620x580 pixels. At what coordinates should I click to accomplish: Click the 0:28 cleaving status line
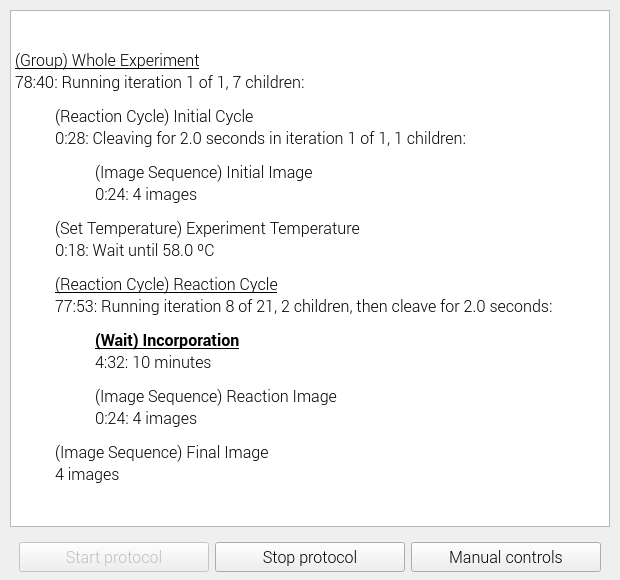(260, 138)
